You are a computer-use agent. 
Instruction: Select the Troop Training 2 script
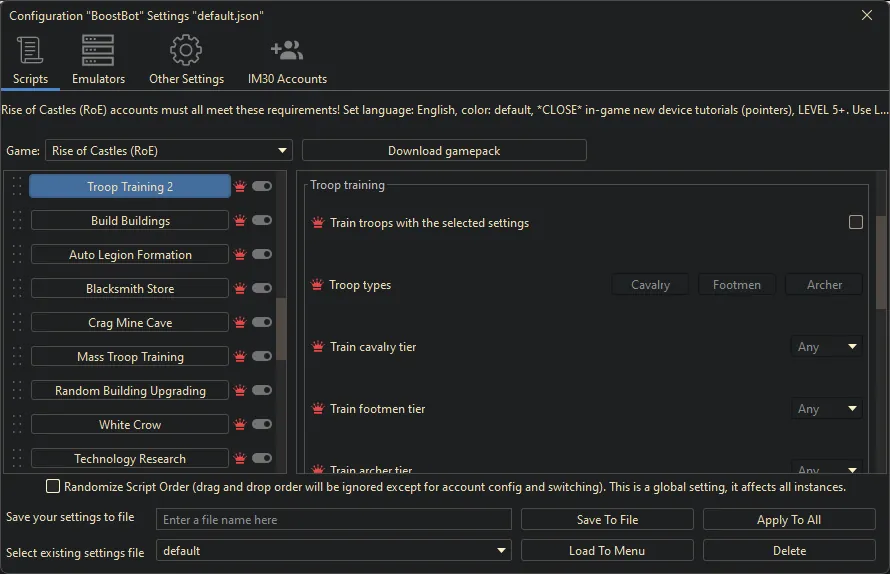point(130,186)
